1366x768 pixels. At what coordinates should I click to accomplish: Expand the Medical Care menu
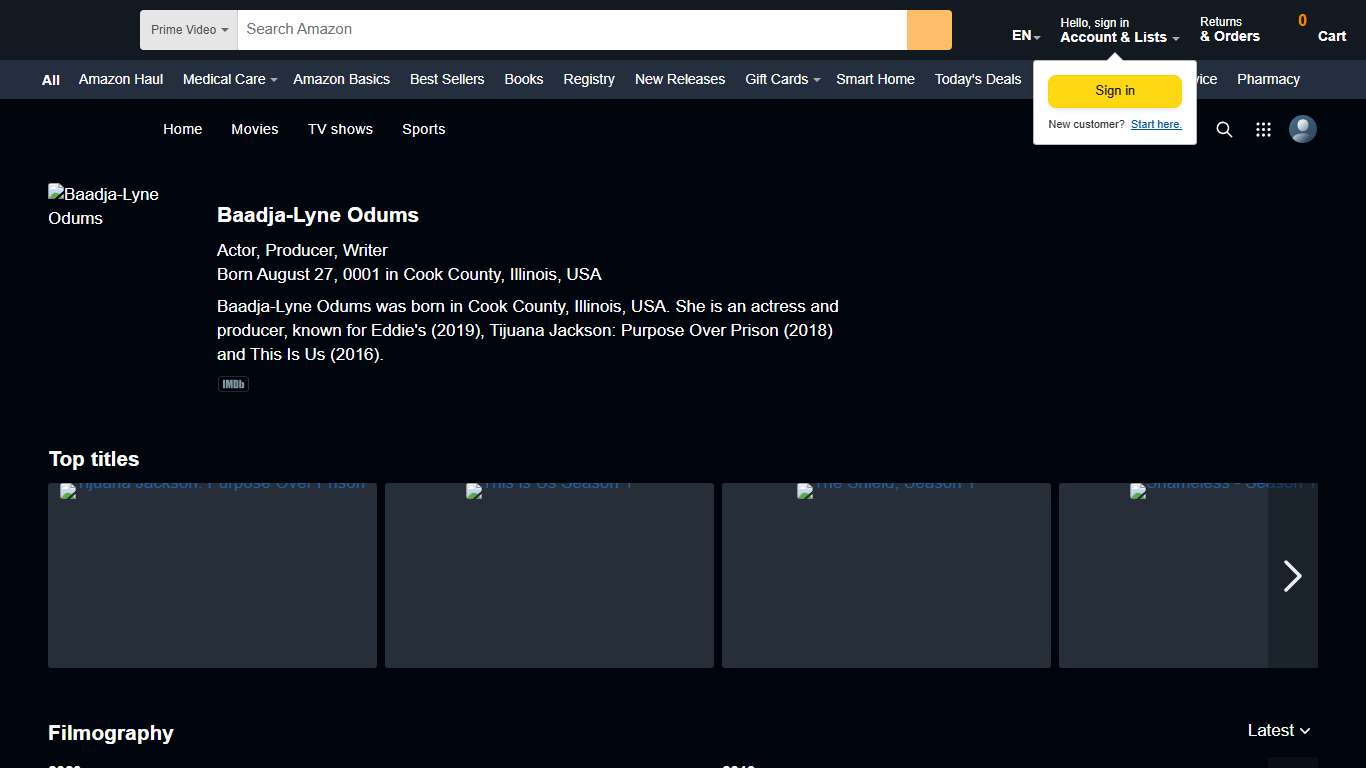click(229, 79)
